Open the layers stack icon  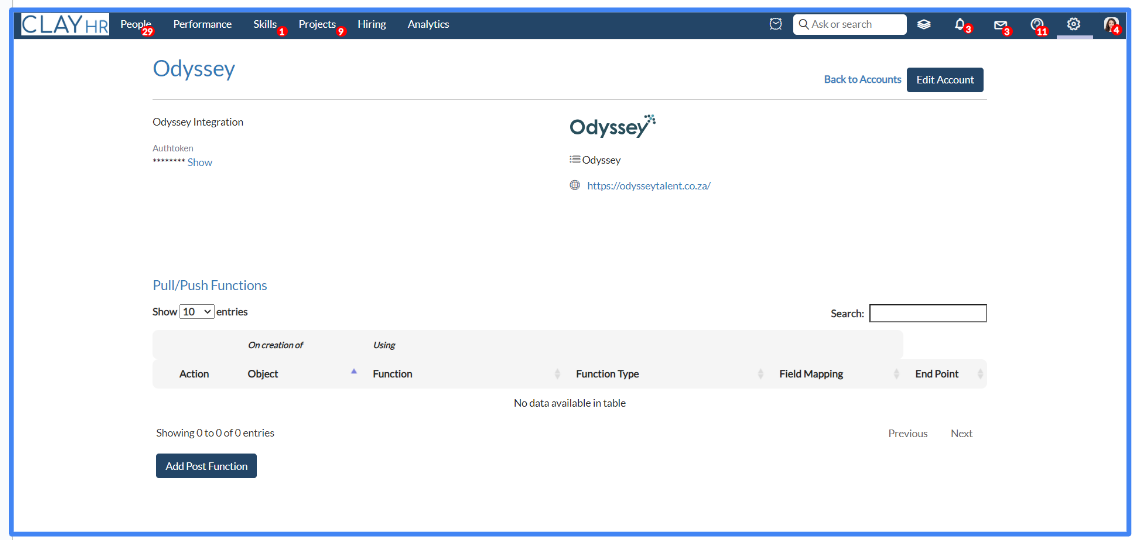point(923,24)
